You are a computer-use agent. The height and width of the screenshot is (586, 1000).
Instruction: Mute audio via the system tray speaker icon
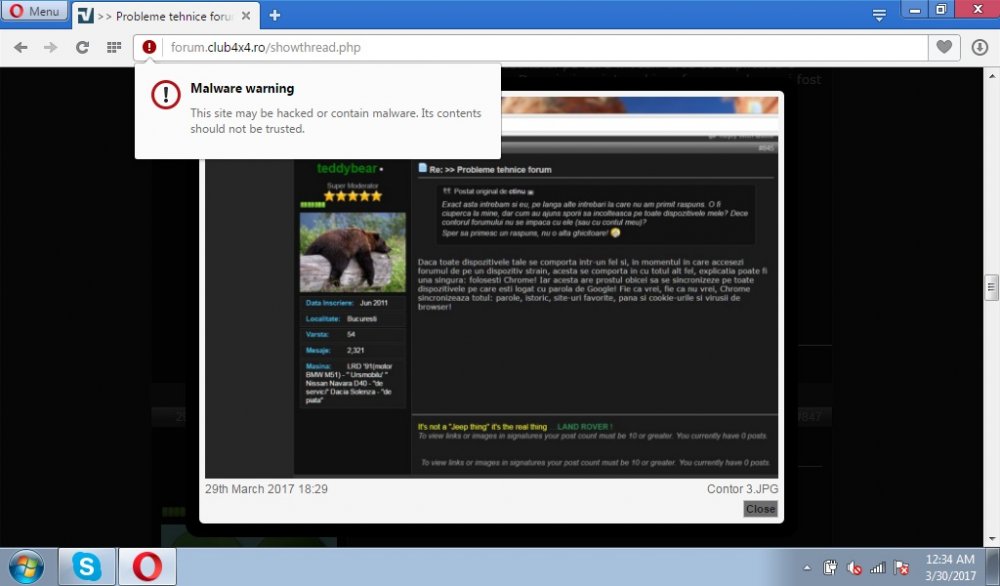(x=853, y=567)
